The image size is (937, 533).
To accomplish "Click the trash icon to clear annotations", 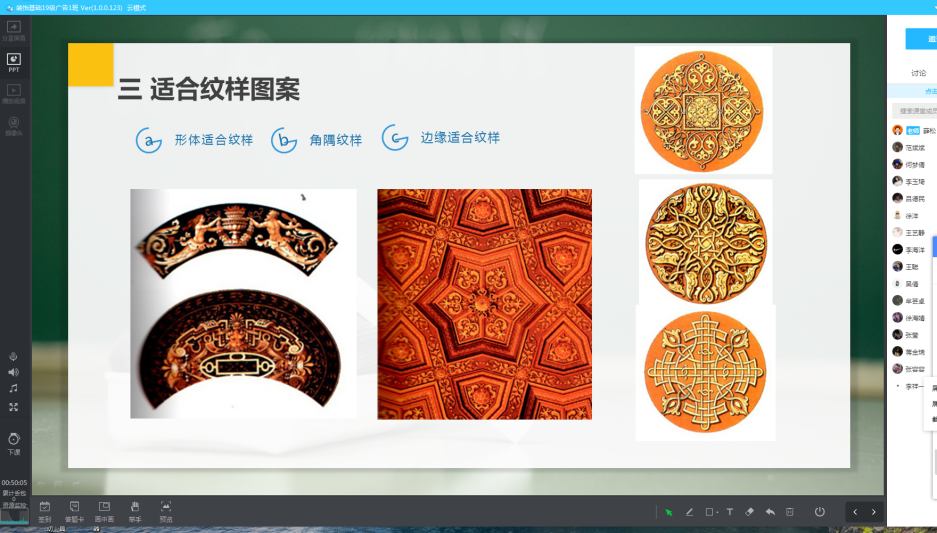I will point(789,512).
